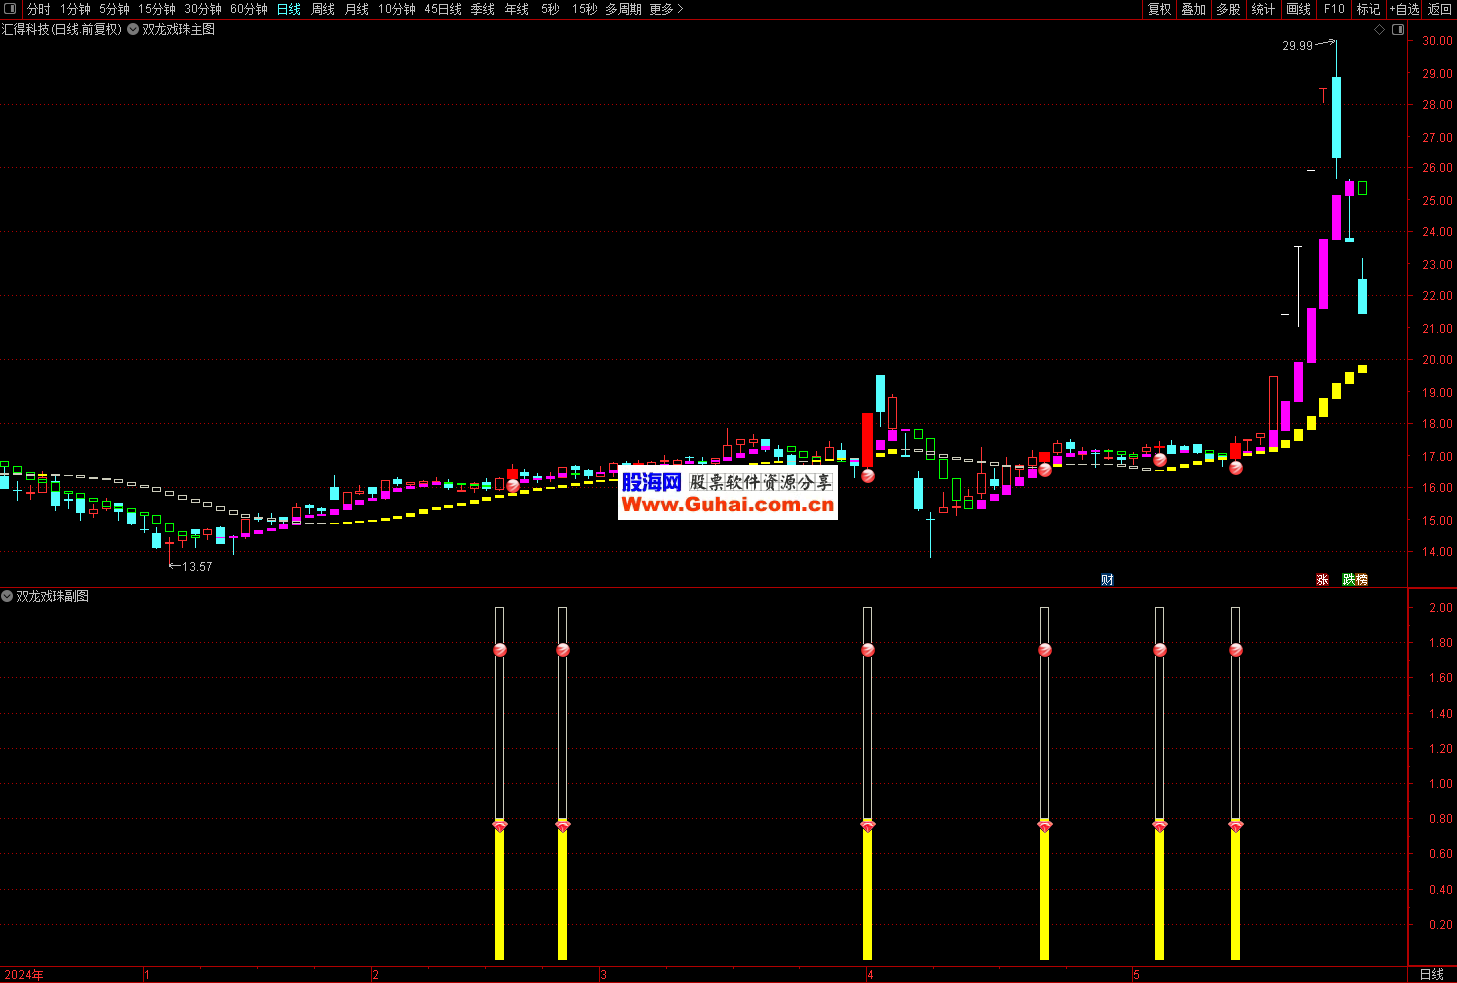
Task: Select the 月线 monthly period tab
Action: tap(357, 9)
